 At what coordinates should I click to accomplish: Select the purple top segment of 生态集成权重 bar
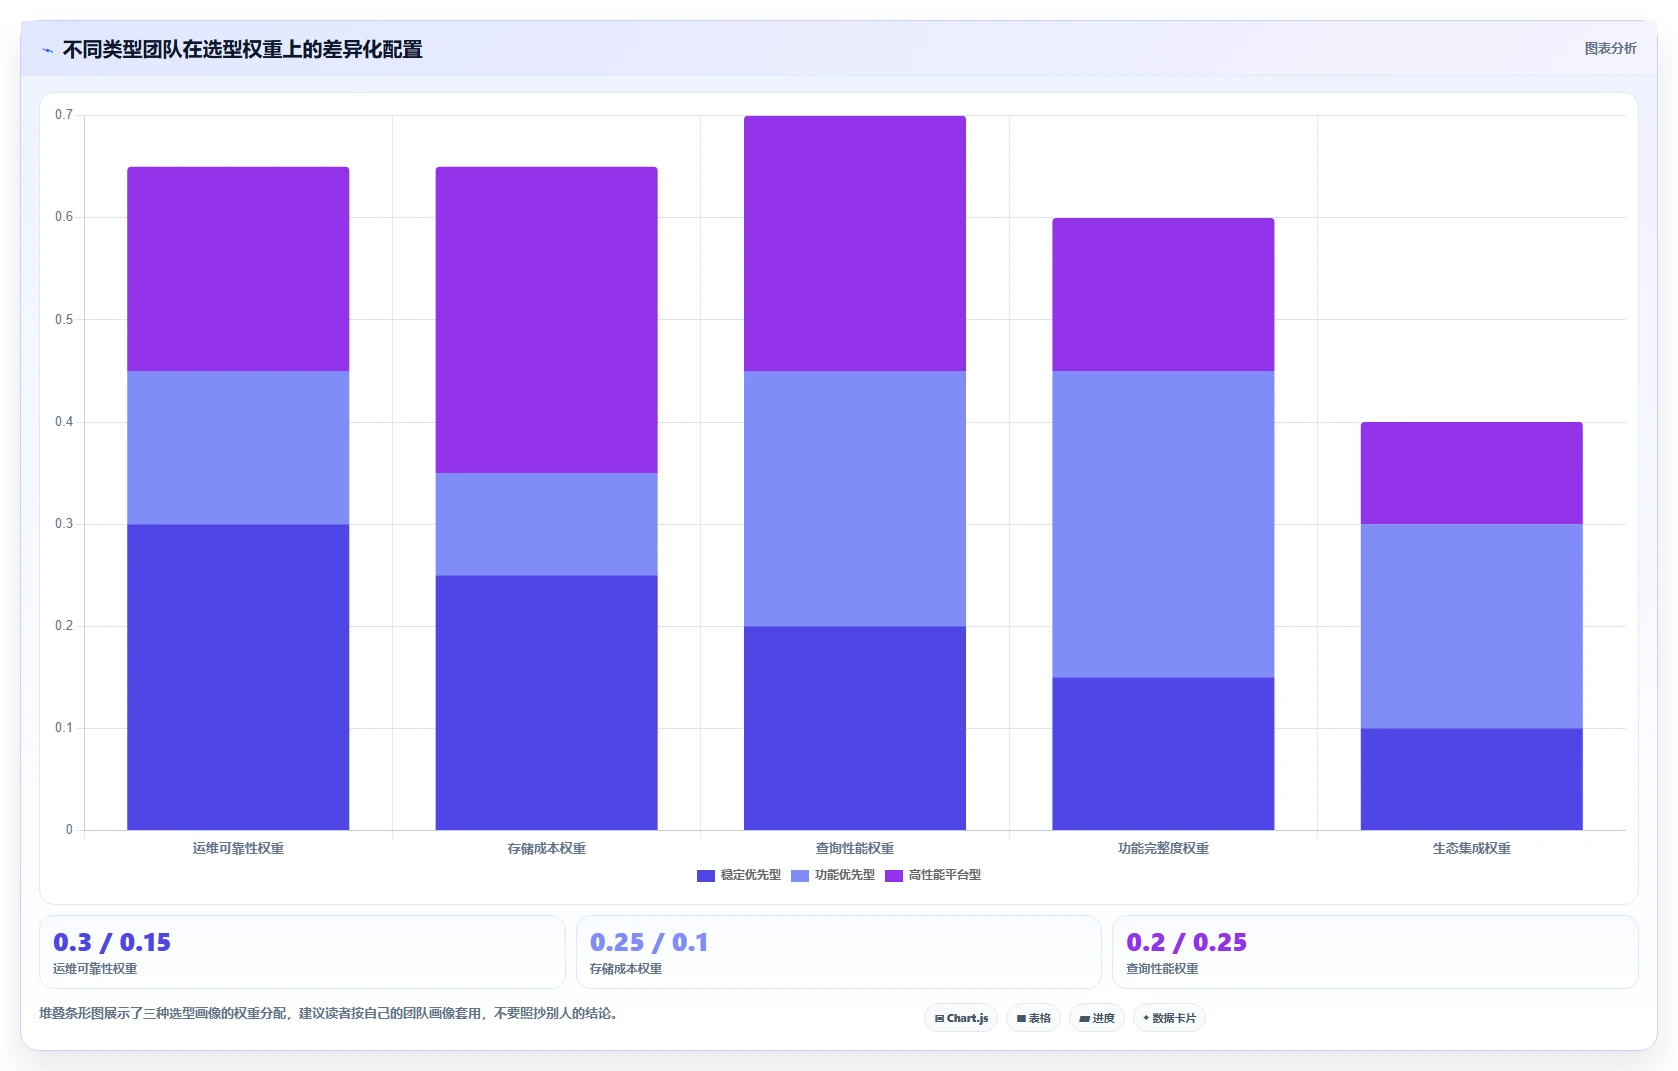click(1471, 473)
